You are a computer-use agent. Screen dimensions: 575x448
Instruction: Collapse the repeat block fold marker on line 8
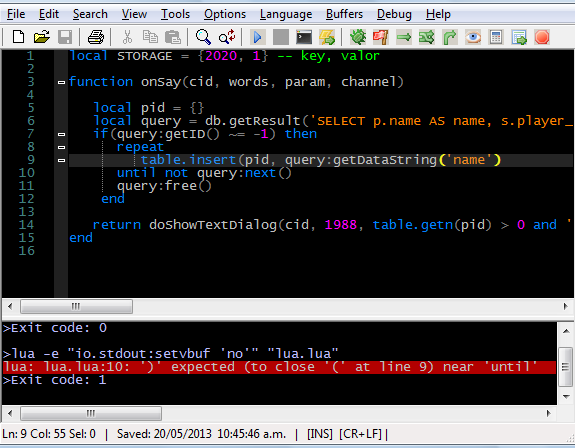click(x=62, y=147)
